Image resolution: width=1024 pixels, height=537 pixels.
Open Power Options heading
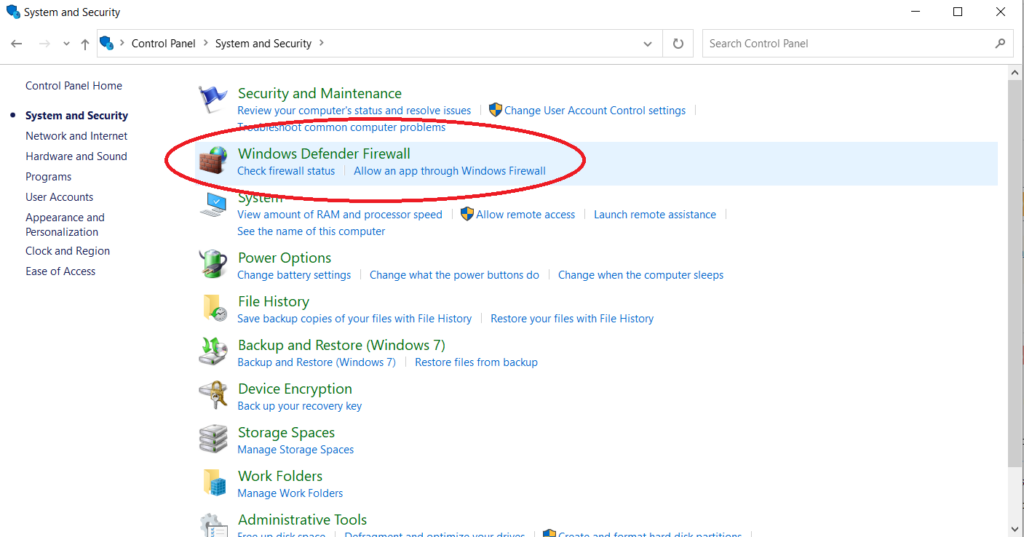[x=284, y=258]
